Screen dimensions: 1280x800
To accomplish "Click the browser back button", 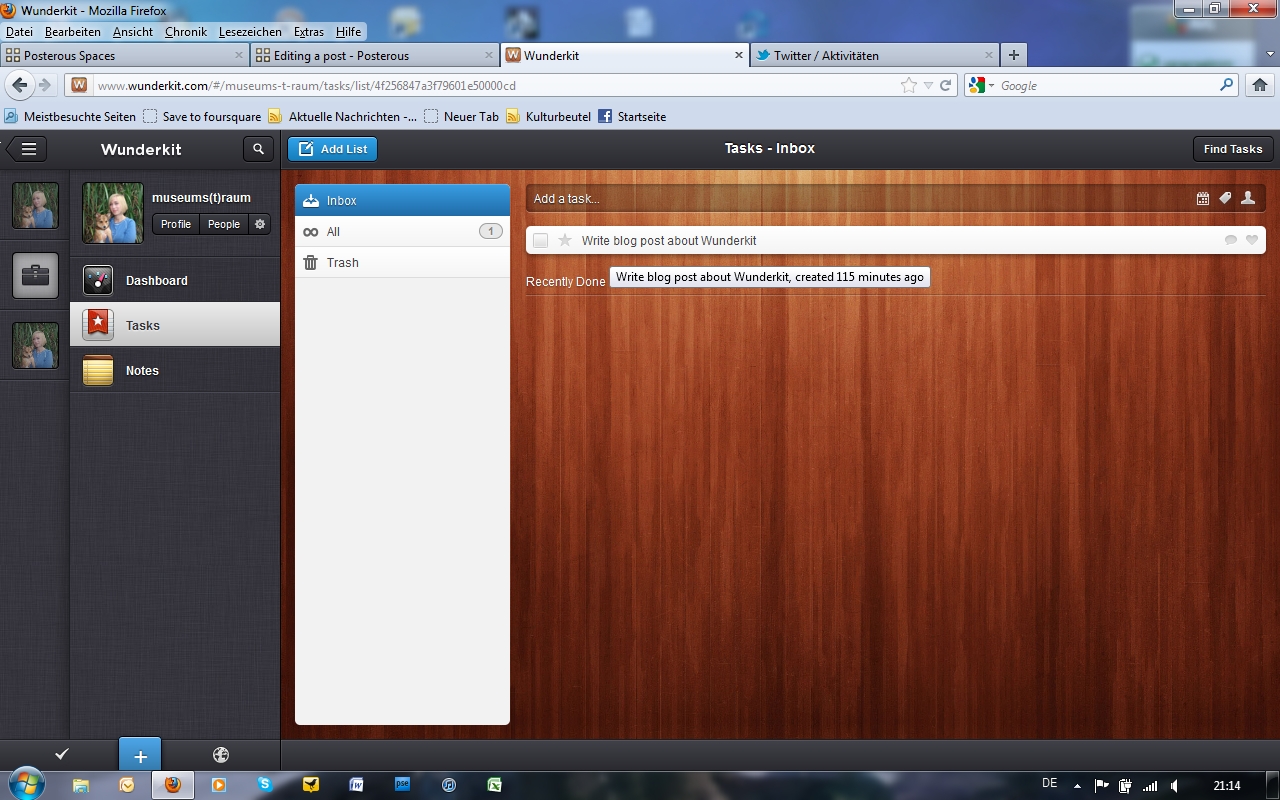I will pyautogui.click(x=20, y=85).
